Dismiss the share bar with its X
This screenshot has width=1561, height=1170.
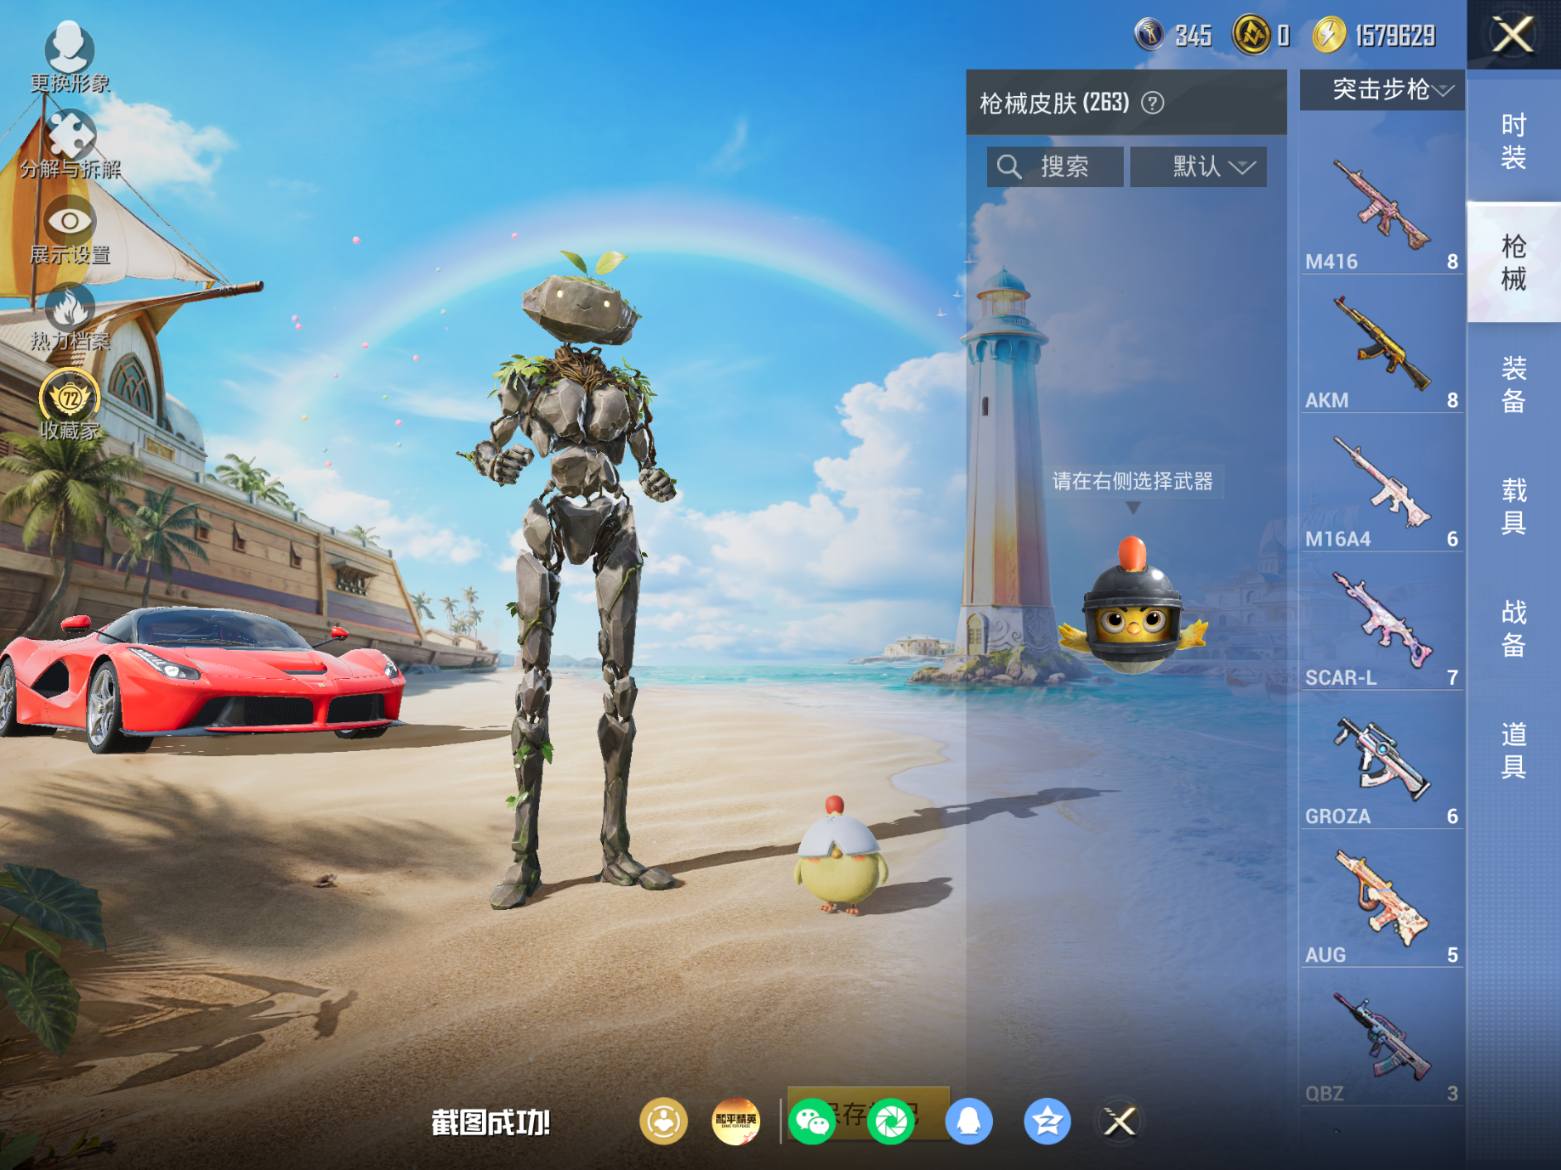click(x=1120, y=1121)
